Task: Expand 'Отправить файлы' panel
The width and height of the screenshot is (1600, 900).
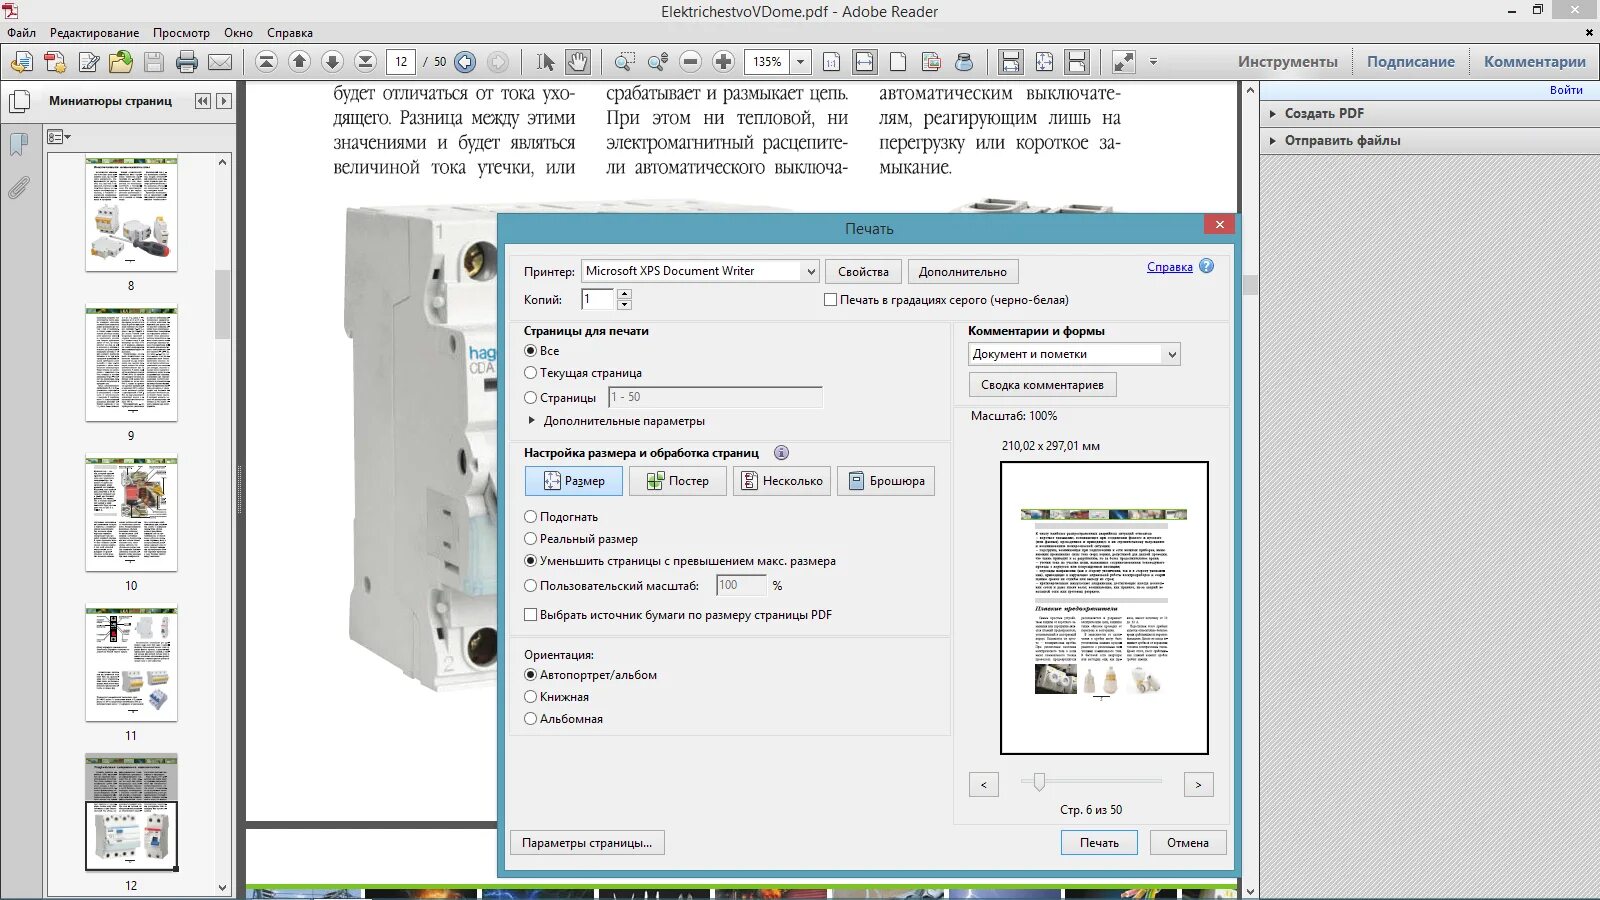Action: tap(1272, 140)
